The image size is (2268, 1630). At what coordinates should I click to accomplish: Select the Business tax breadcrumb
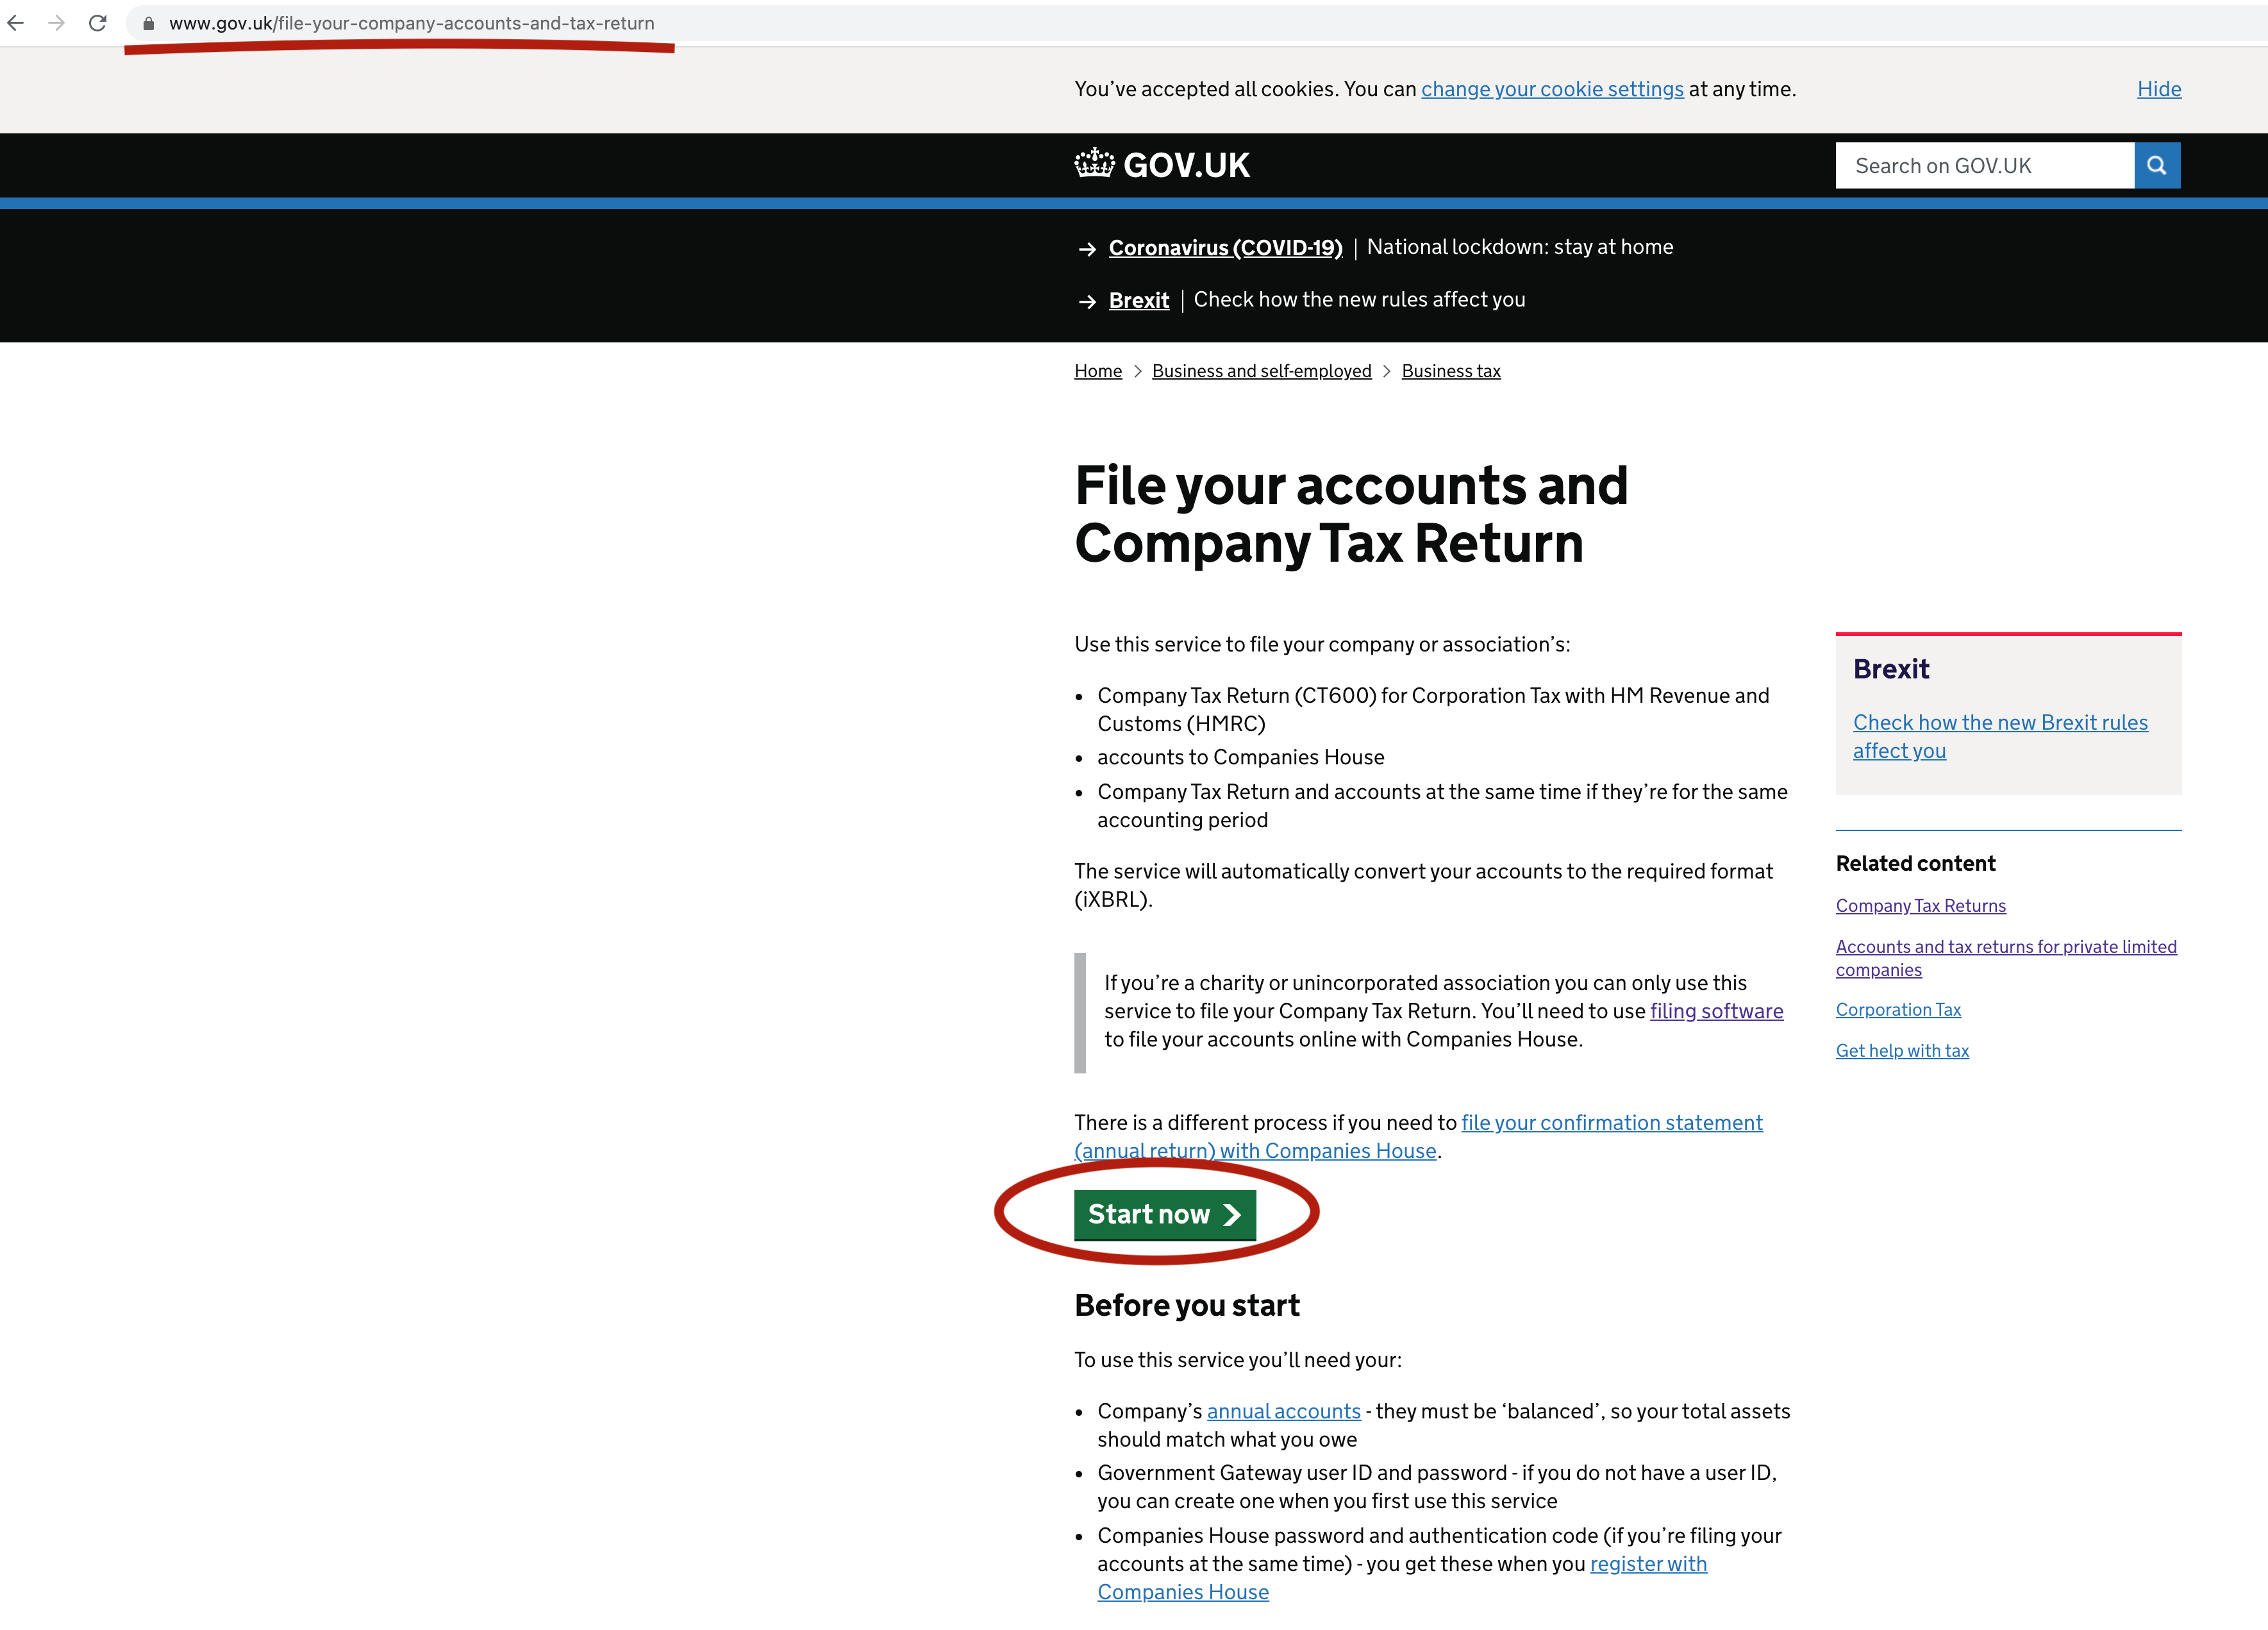1451,370
